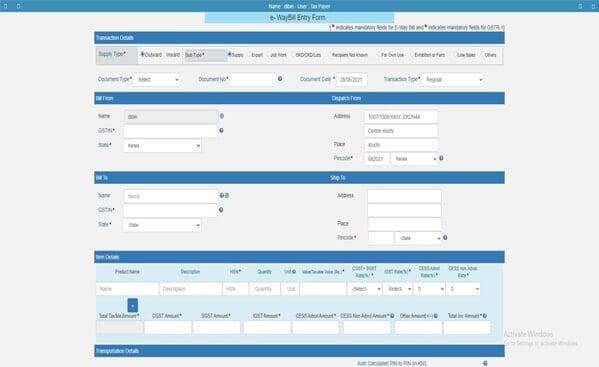Expand the Bill From State dropdown
This screenshot has width=599, height=367.
coord(162,146)
